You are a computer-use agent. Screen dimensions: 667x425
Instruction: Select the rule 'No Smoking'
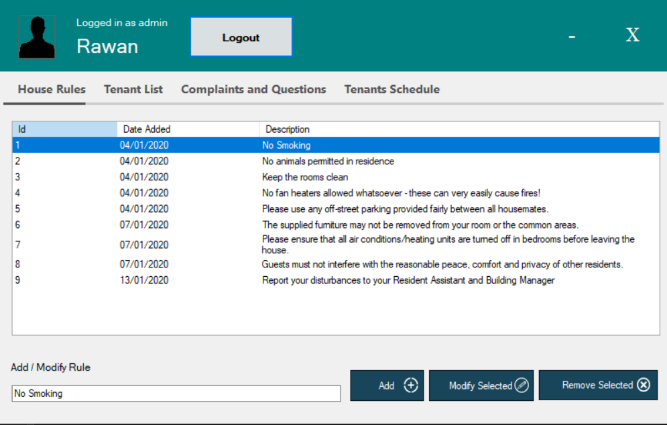[x=336, y=145]
